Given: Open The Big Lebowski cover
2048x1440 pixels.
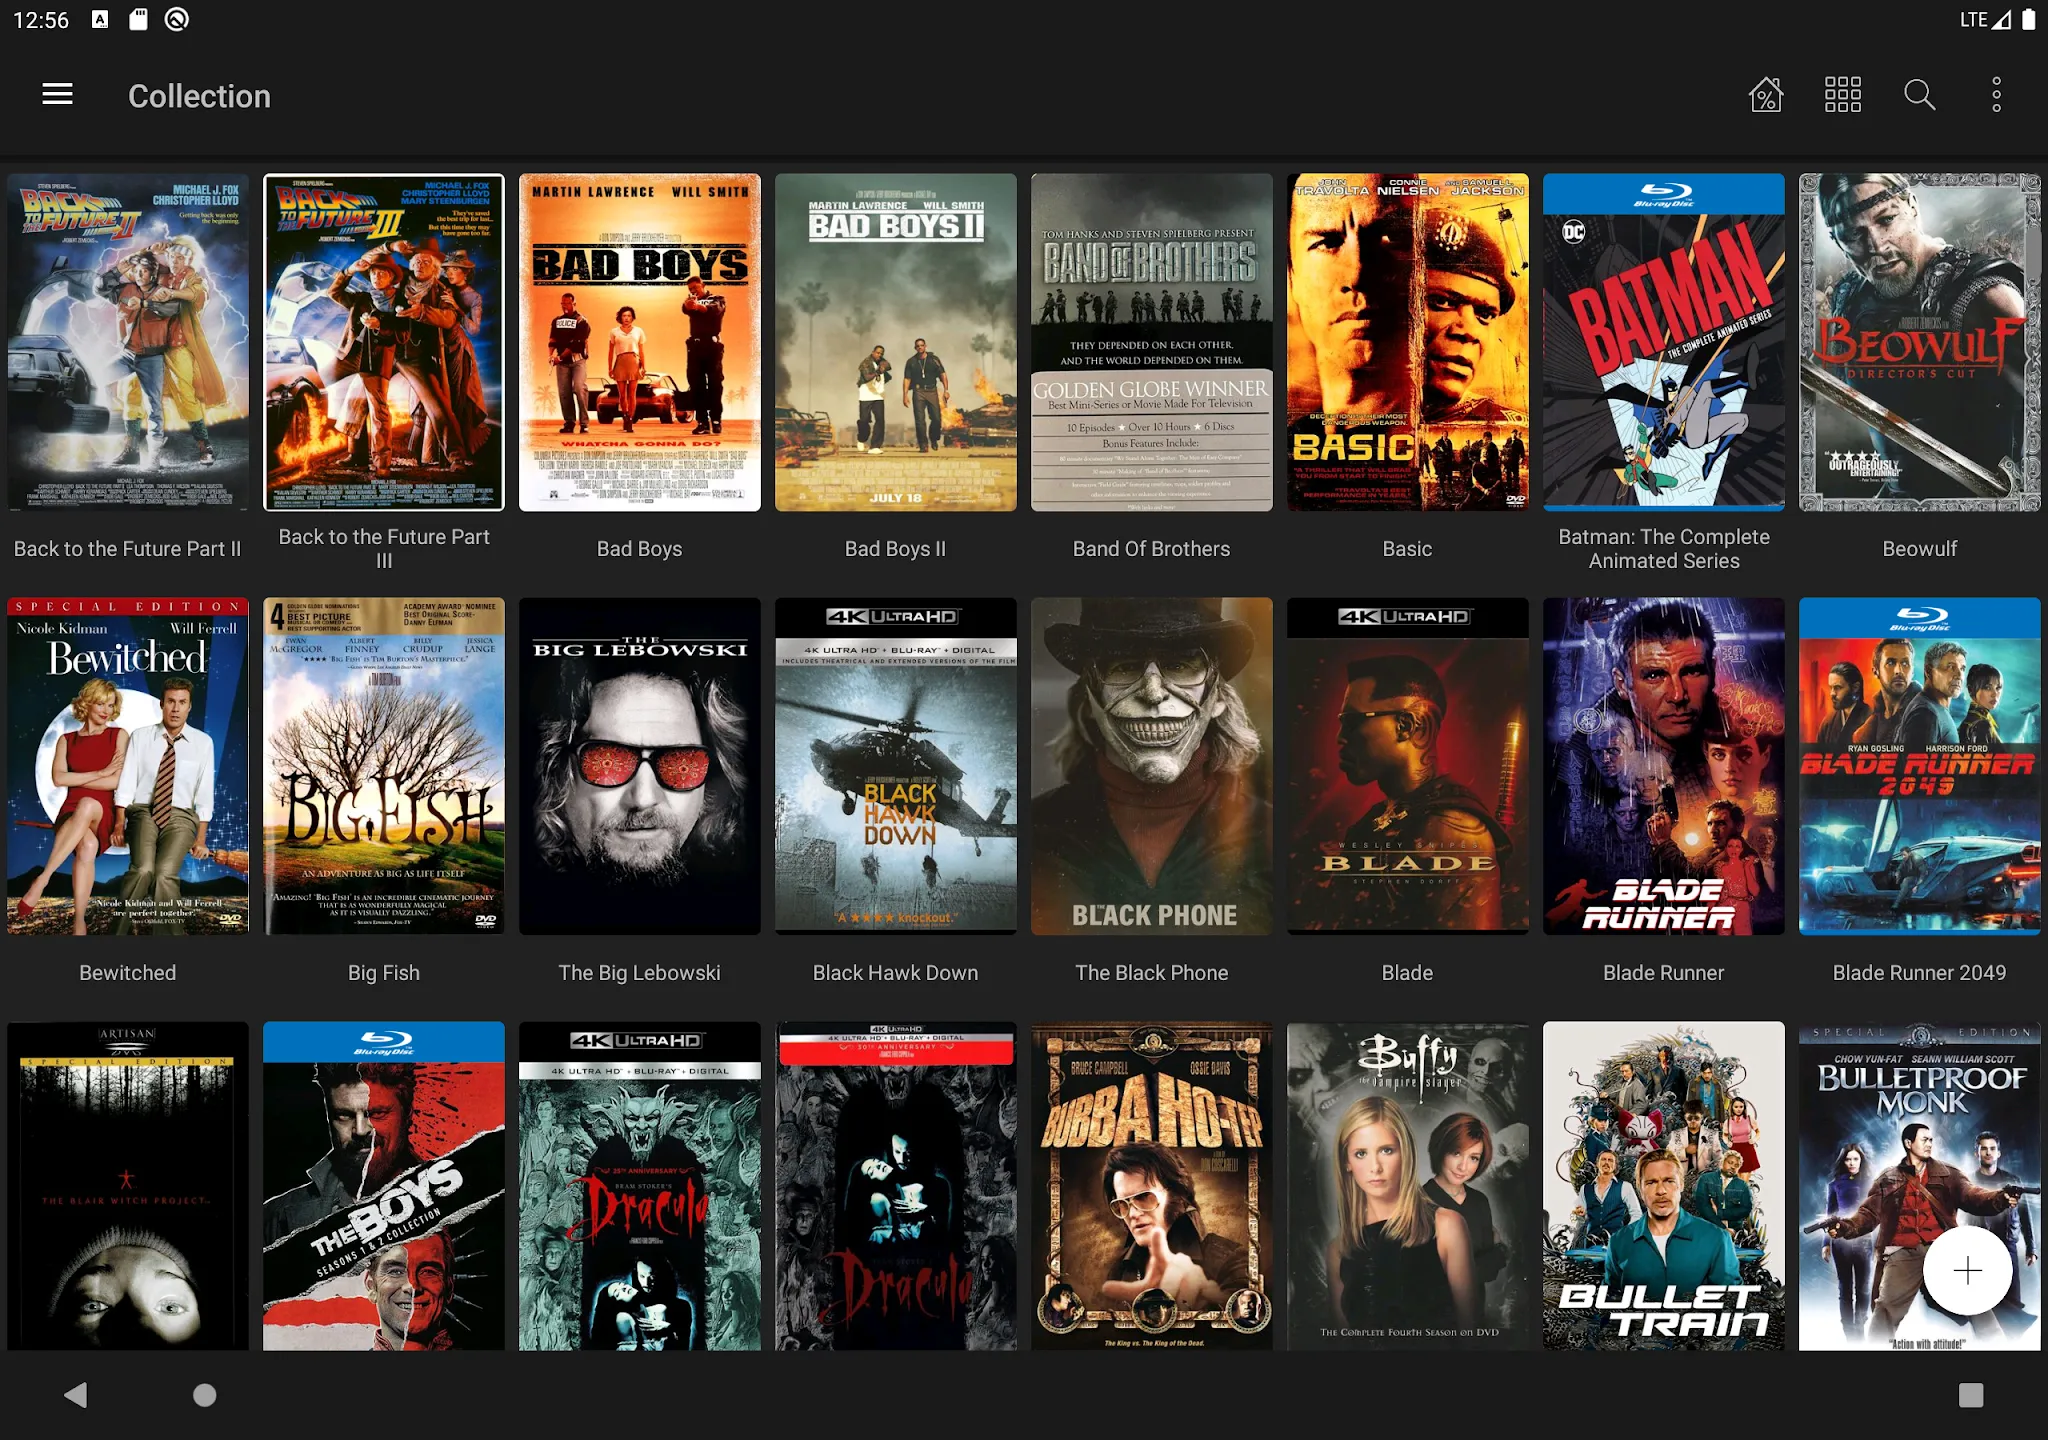Looking at the screenshot, I should [x=640, y=766].
